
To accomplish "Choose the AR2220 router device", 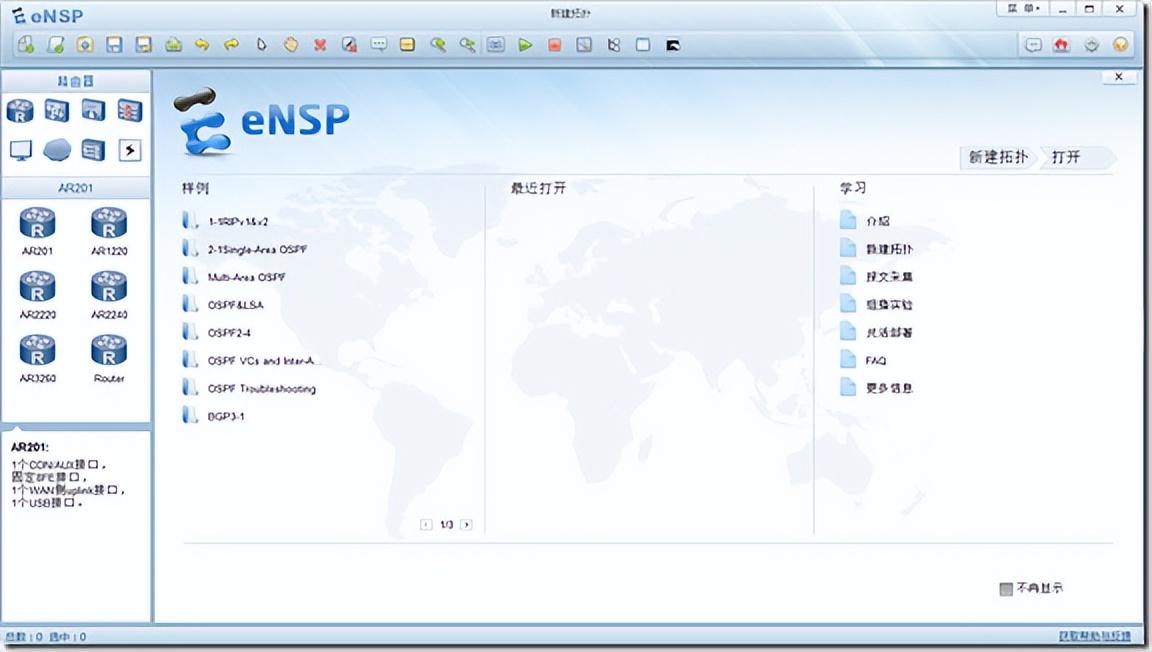I will click(x=37, y=295).
